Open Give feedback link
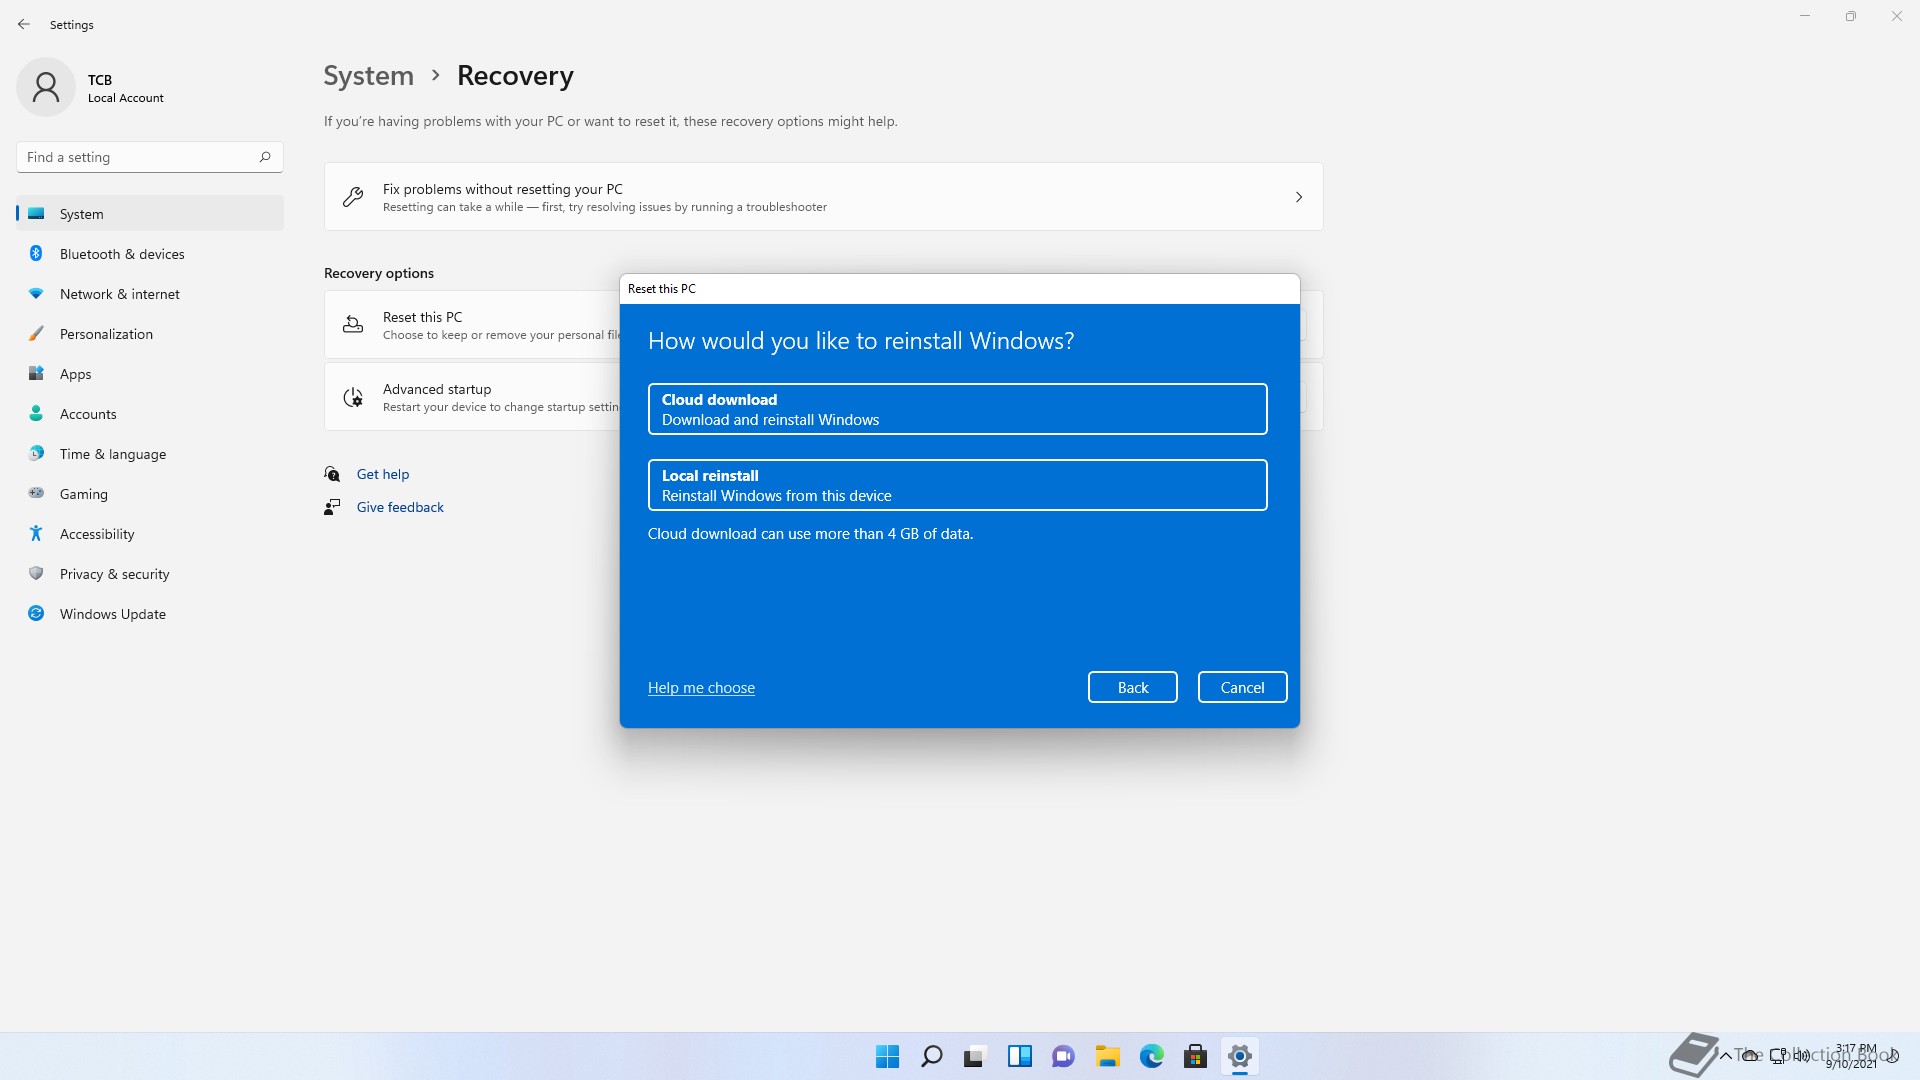 (x=400, y=507)
